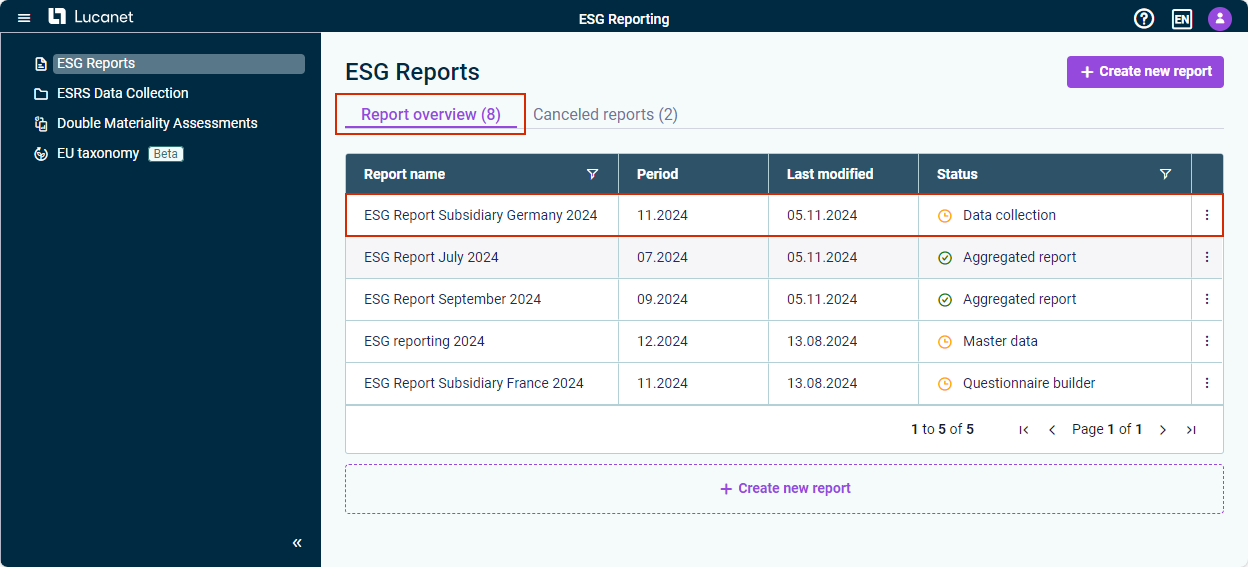Image resolution: width=1248 pixels, height=567 pixels.
Task: Click the purple Create new report button
Action: pos(1145,72)
